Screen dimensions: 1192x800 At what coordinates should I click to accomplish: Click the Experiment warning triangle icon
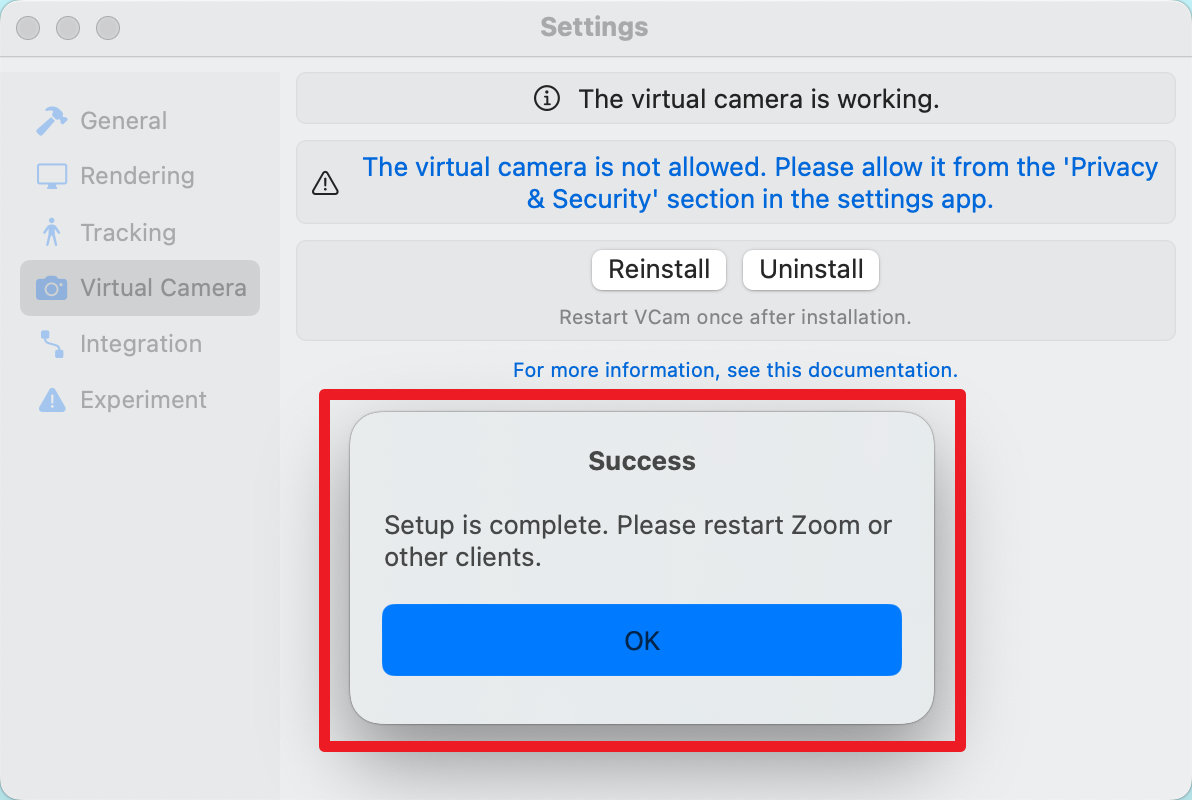(51, 400)
